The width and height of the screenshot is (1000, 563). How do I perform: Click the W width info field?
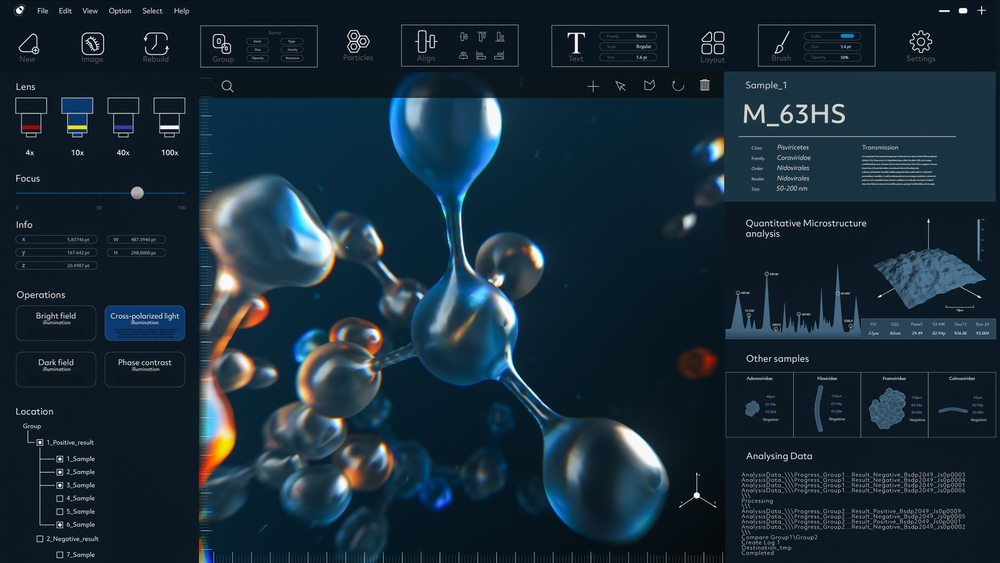coord(136,240)
